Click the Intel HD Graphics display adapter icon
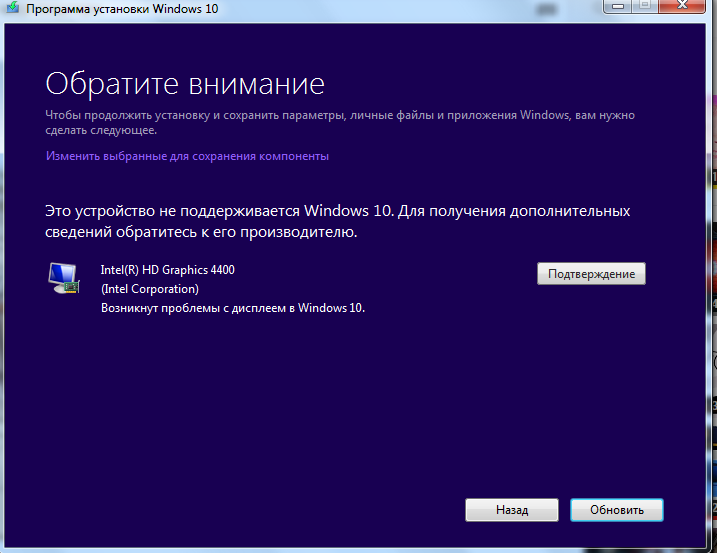The height and width of the screenshot is (553, 717). [x=66, y=278]
